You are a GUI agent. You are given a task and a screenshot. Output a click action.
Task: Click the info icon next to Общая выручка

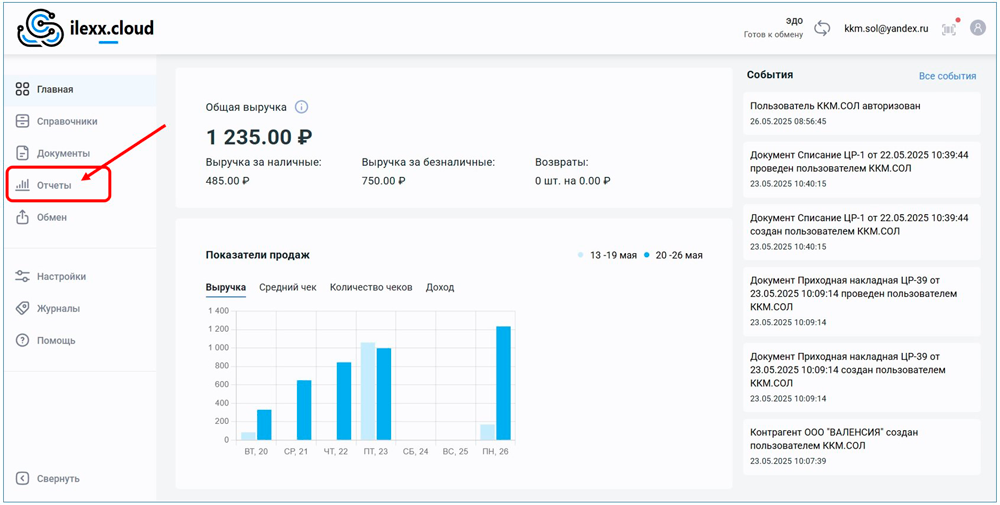click(x=301, y=107)
